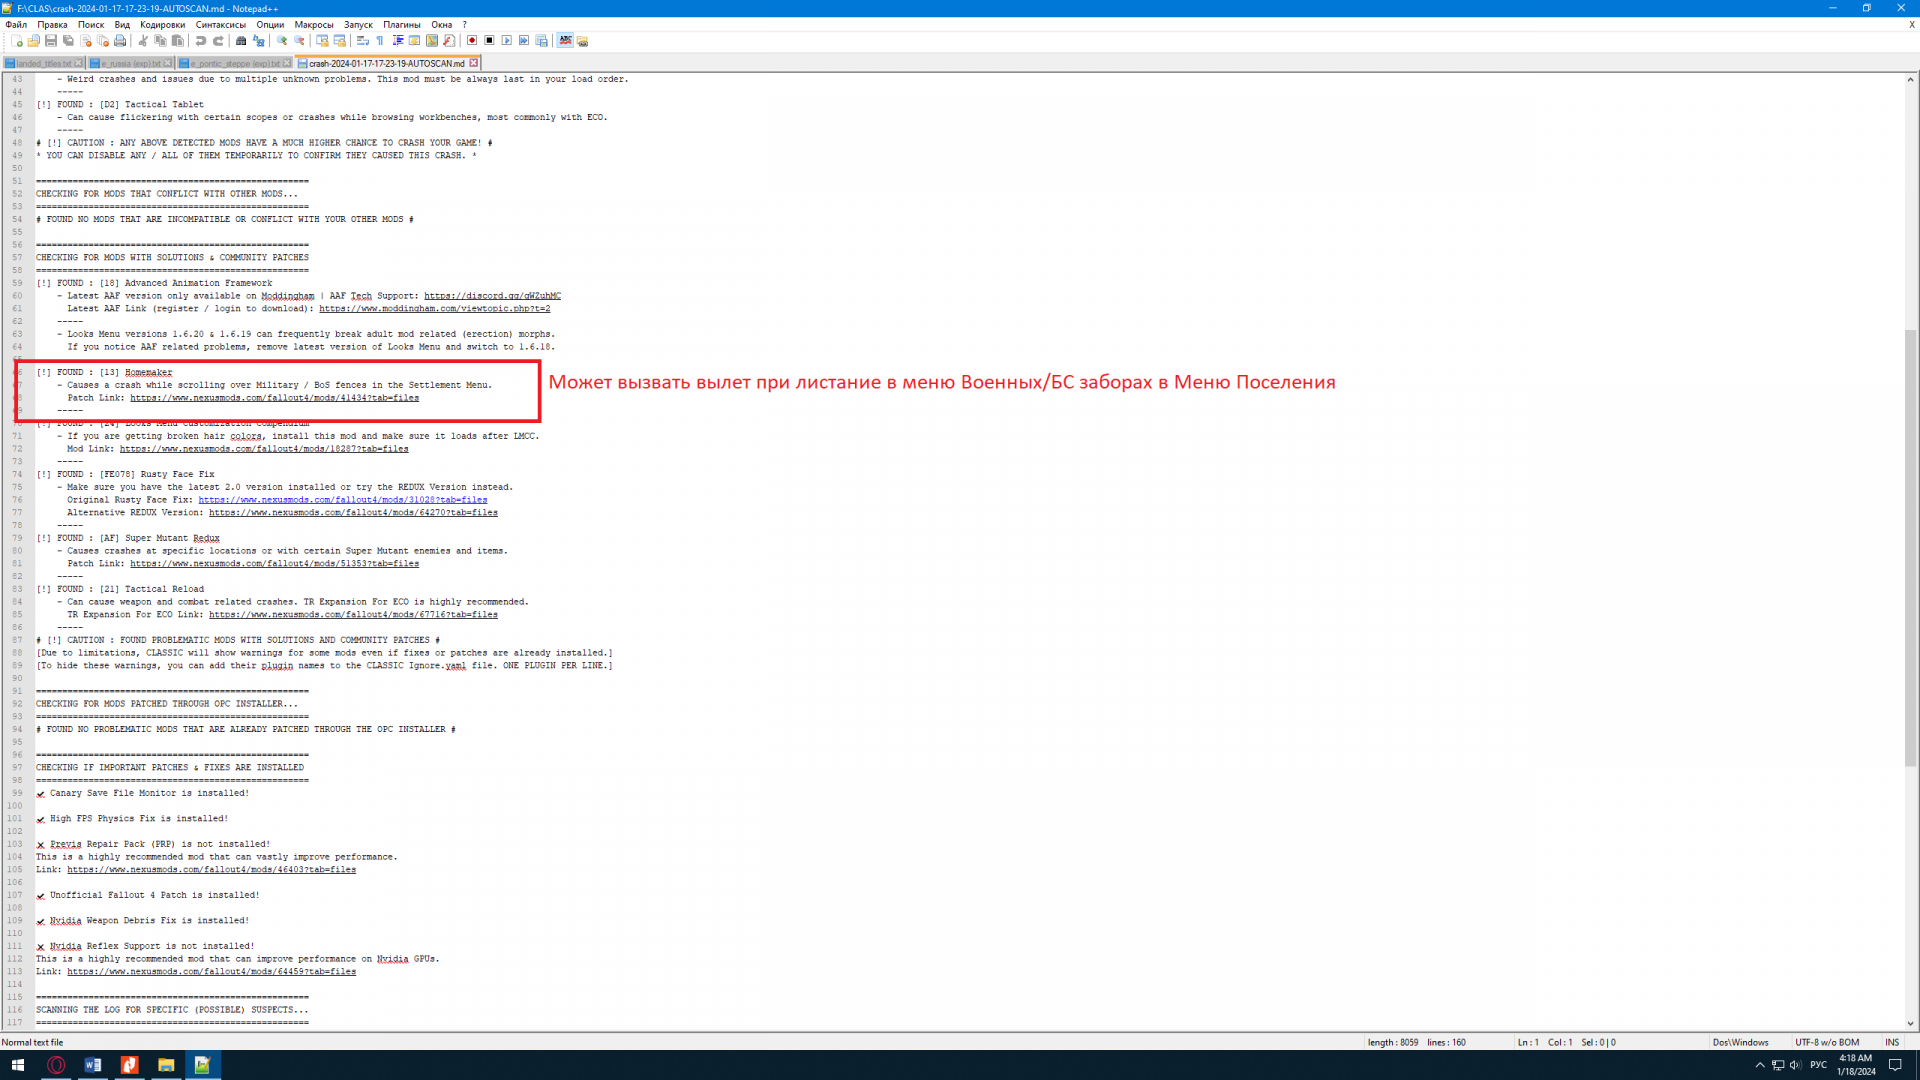
Task: Open the Плагины menu
Action: click(x=401, y=25)
